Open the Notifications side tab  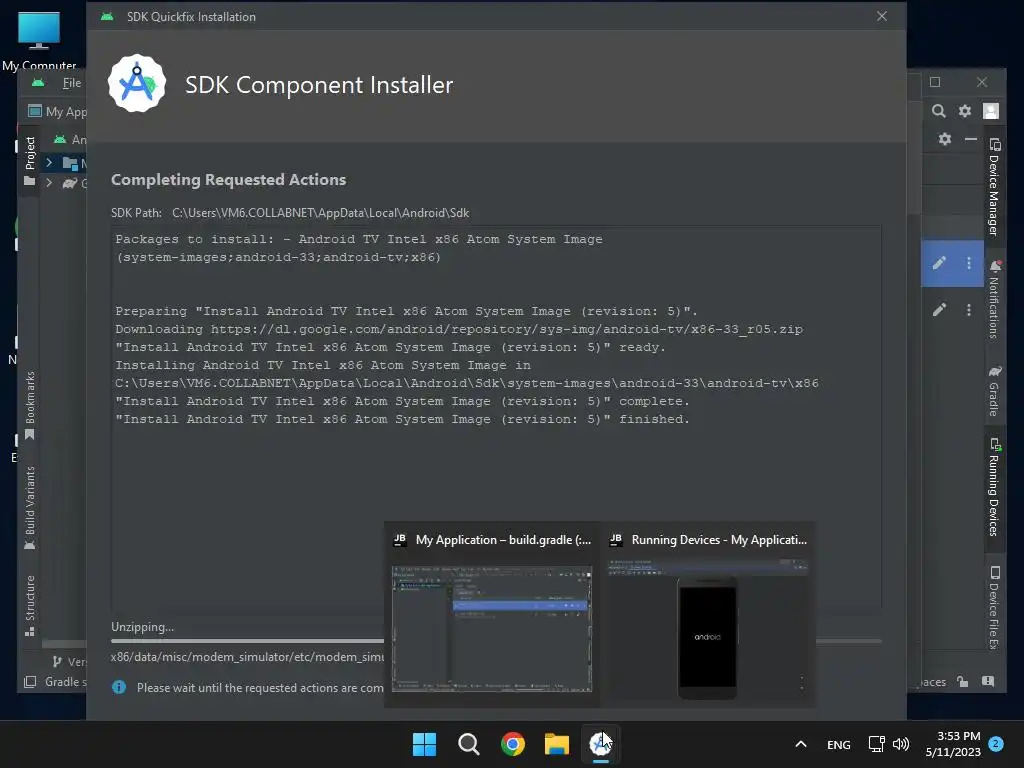point(995,299)
